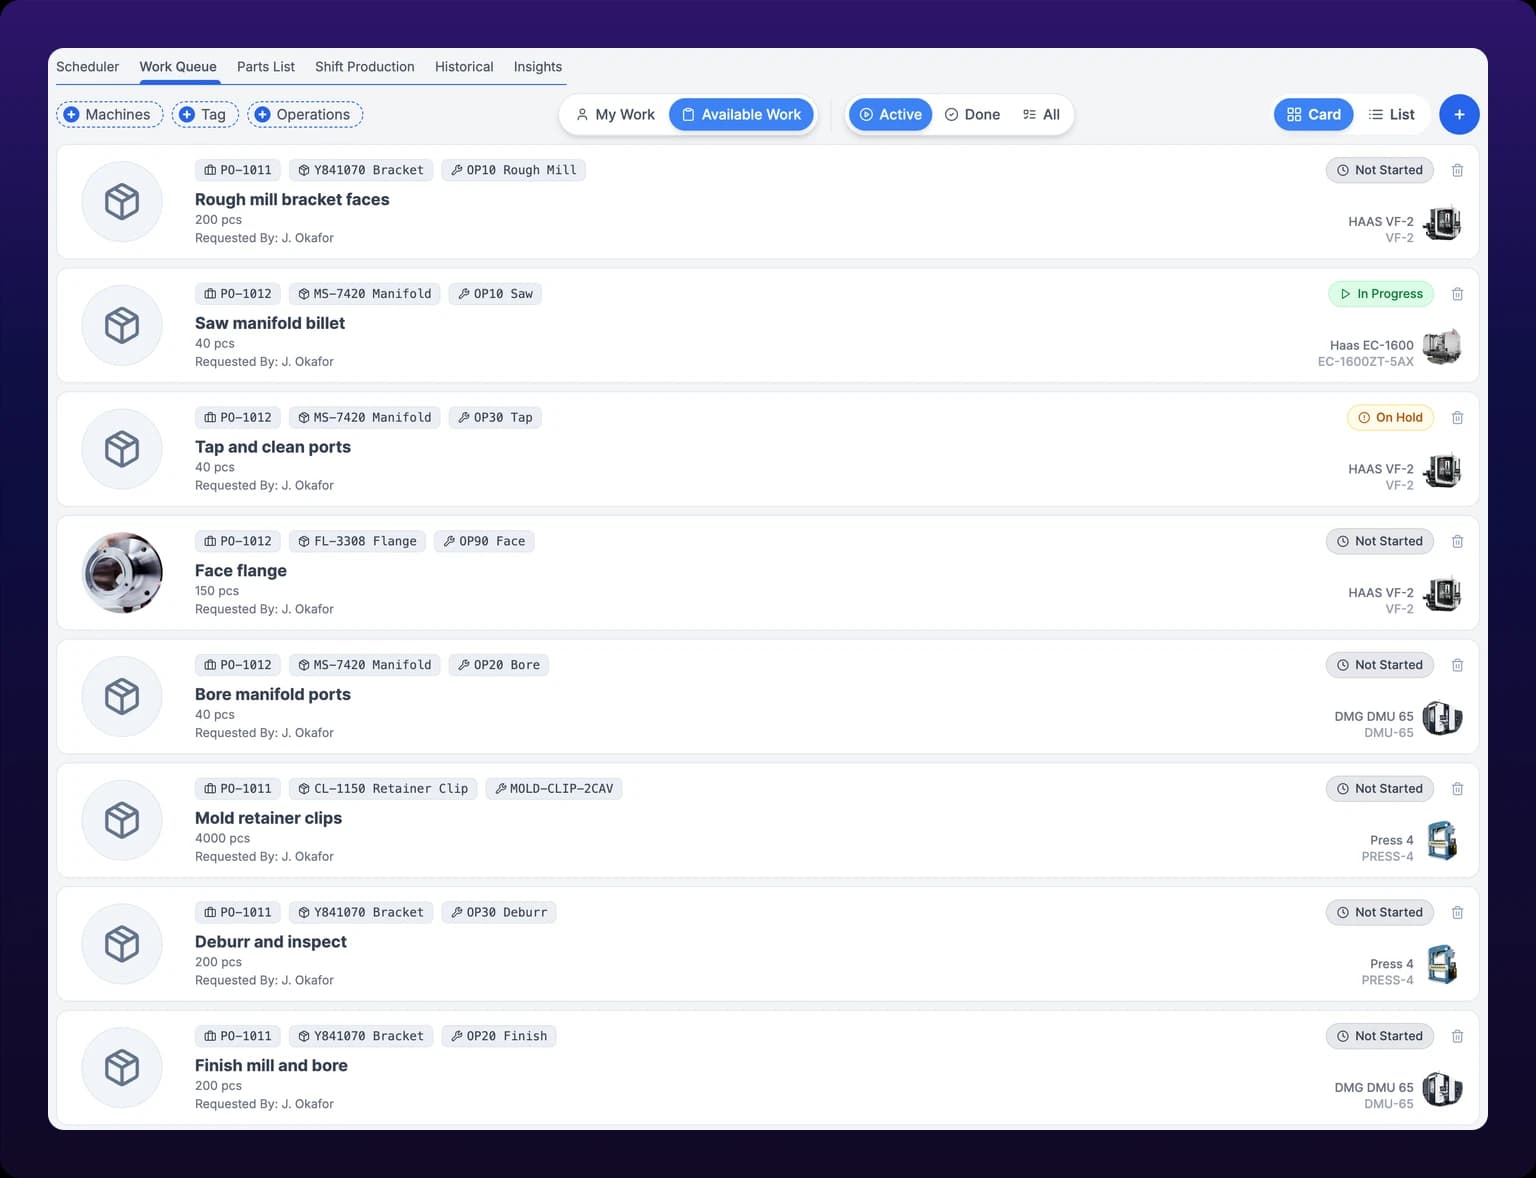Open the Finish mill and bore title

(271, 1066)
